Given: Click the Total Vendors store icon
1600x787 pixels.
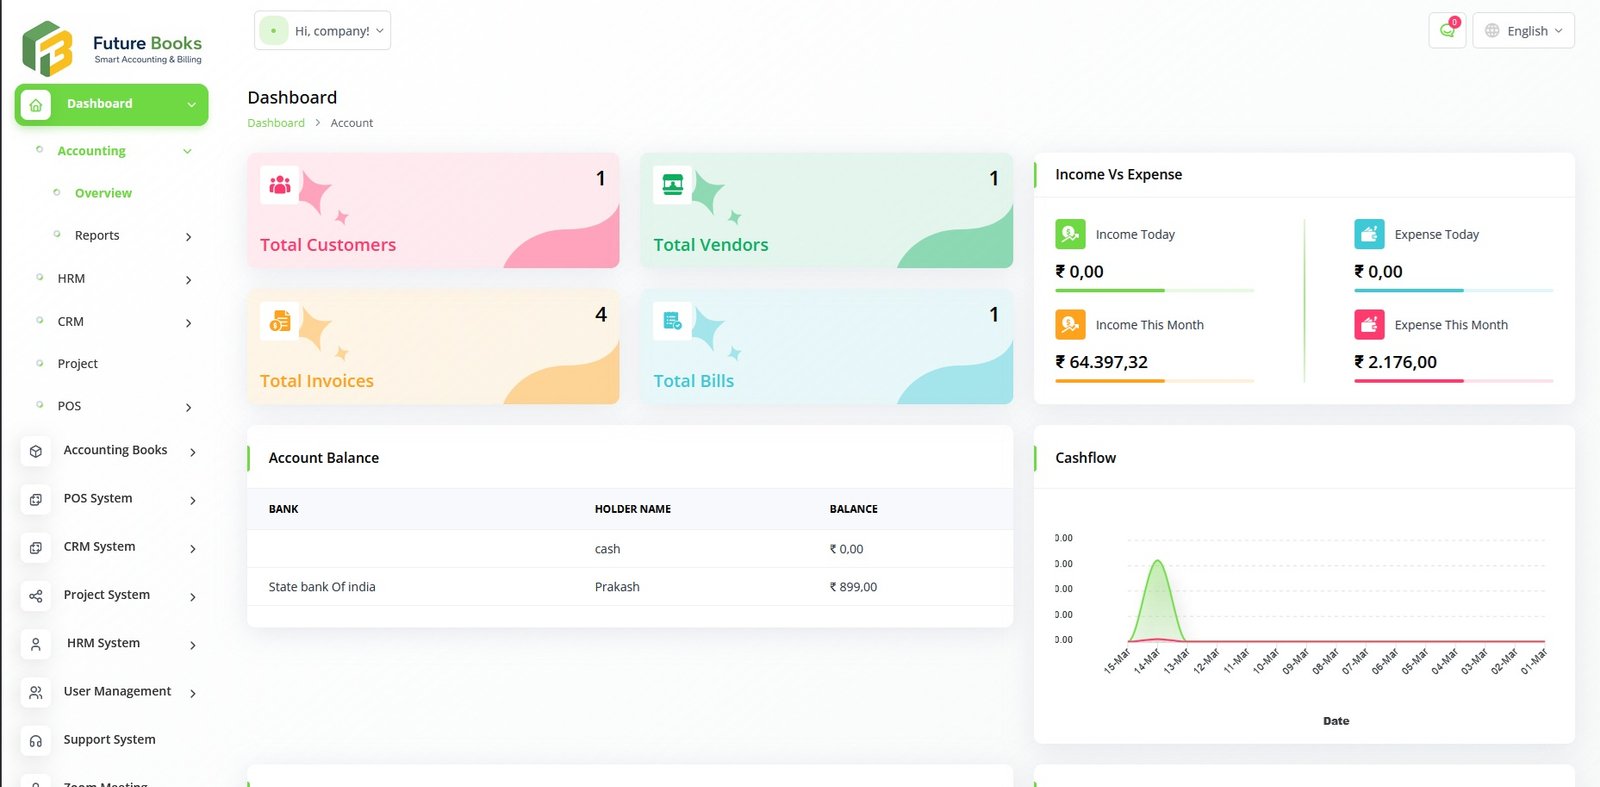Looking at the screenshot, I should (x=673, y=185).
